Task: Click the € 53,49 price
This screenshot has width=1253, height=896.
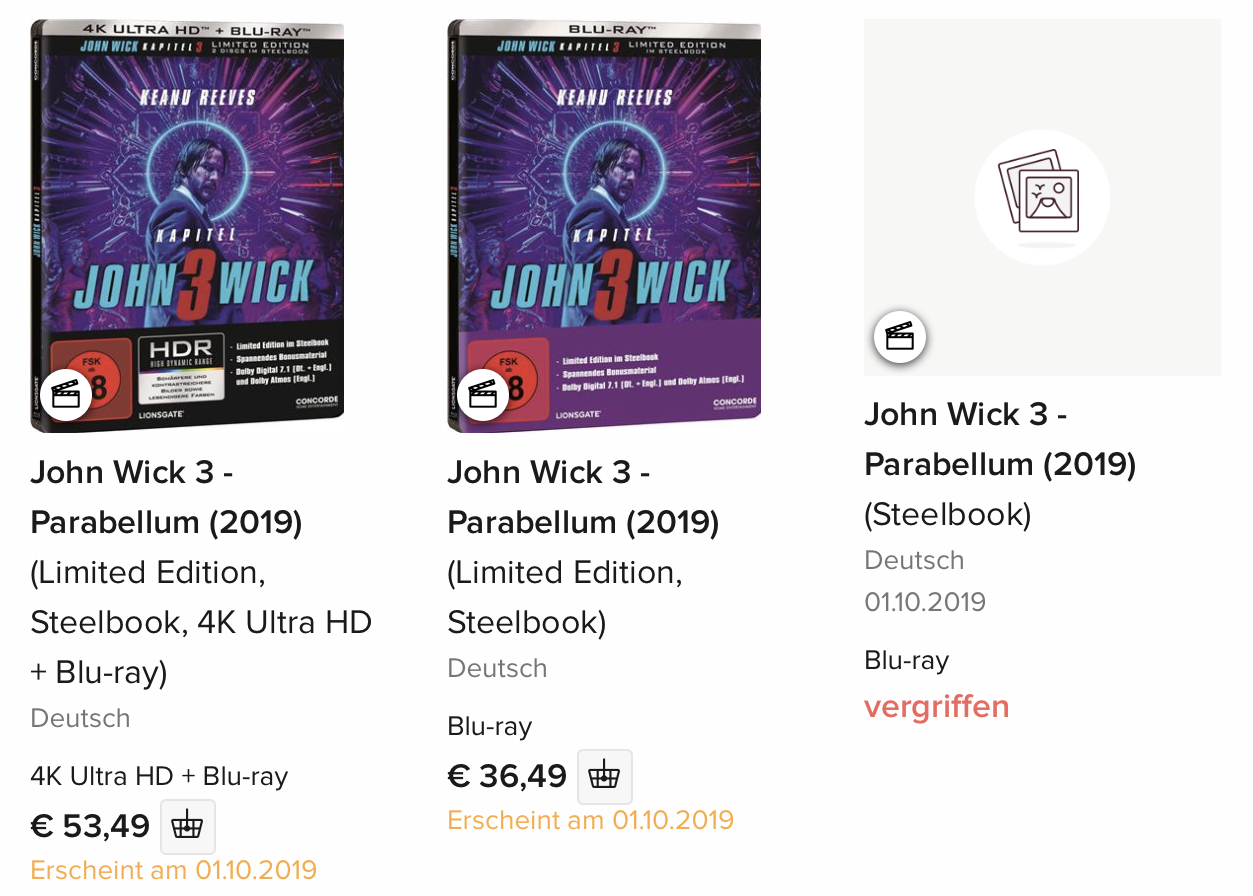Action: 90,827
